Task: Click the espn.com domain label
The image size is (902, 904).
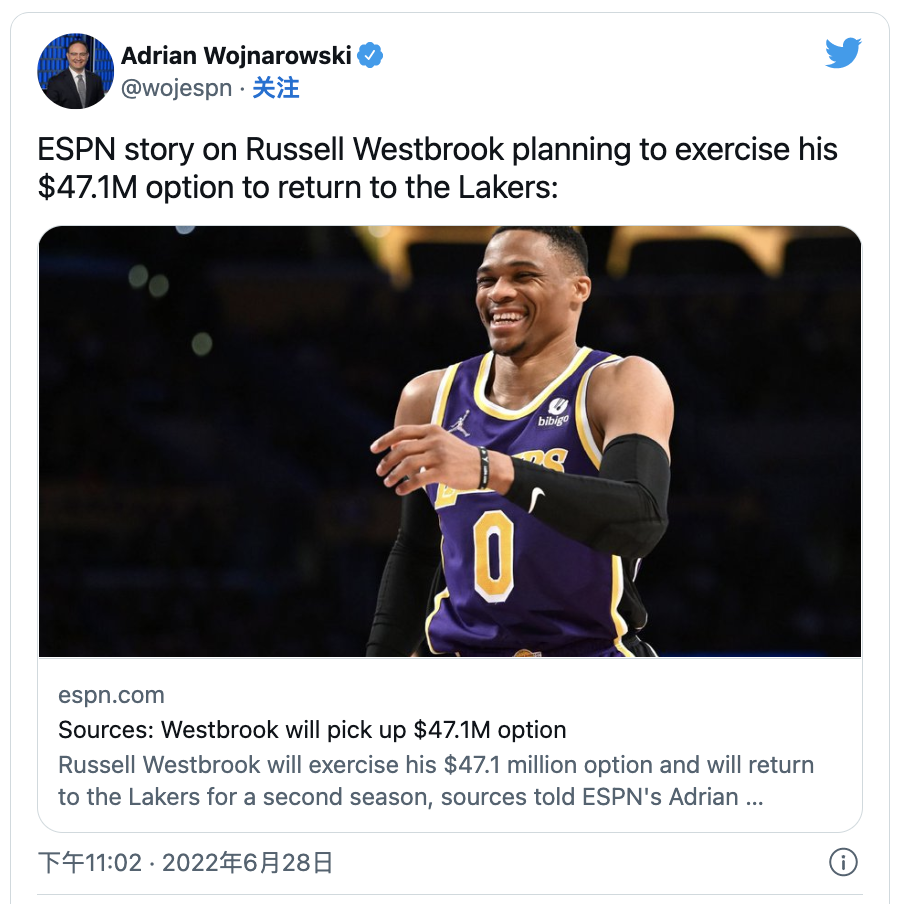Action: (111, 695)
